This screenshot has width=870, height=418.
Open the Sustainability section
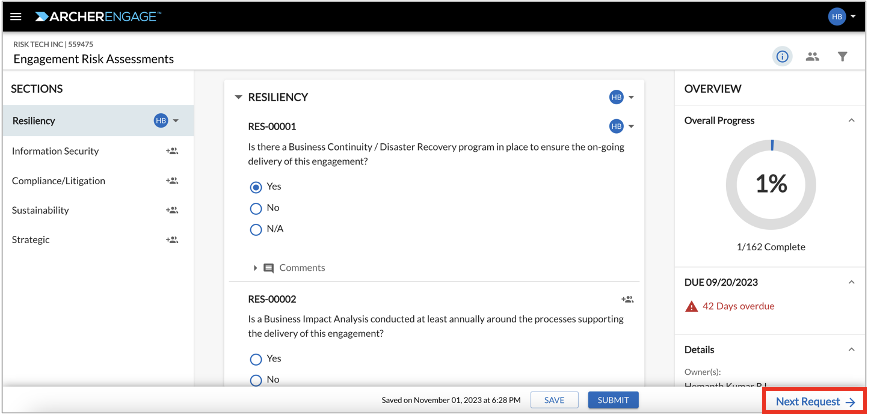41,210
